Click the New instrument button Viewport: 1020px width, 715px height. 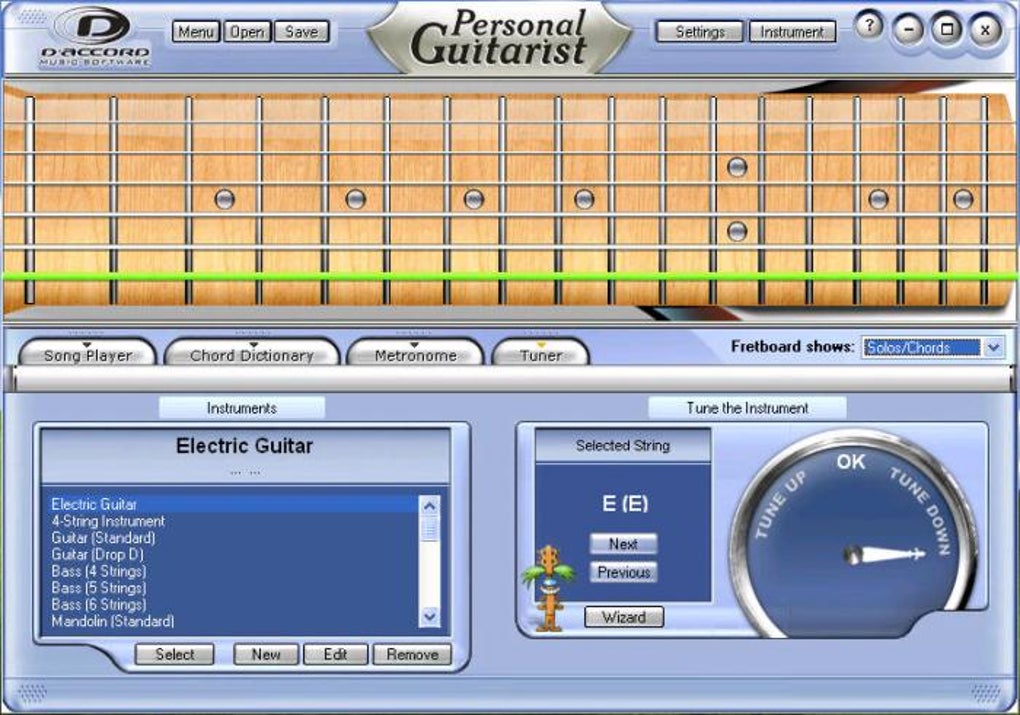pyautogui.click(x=266, y=654)
